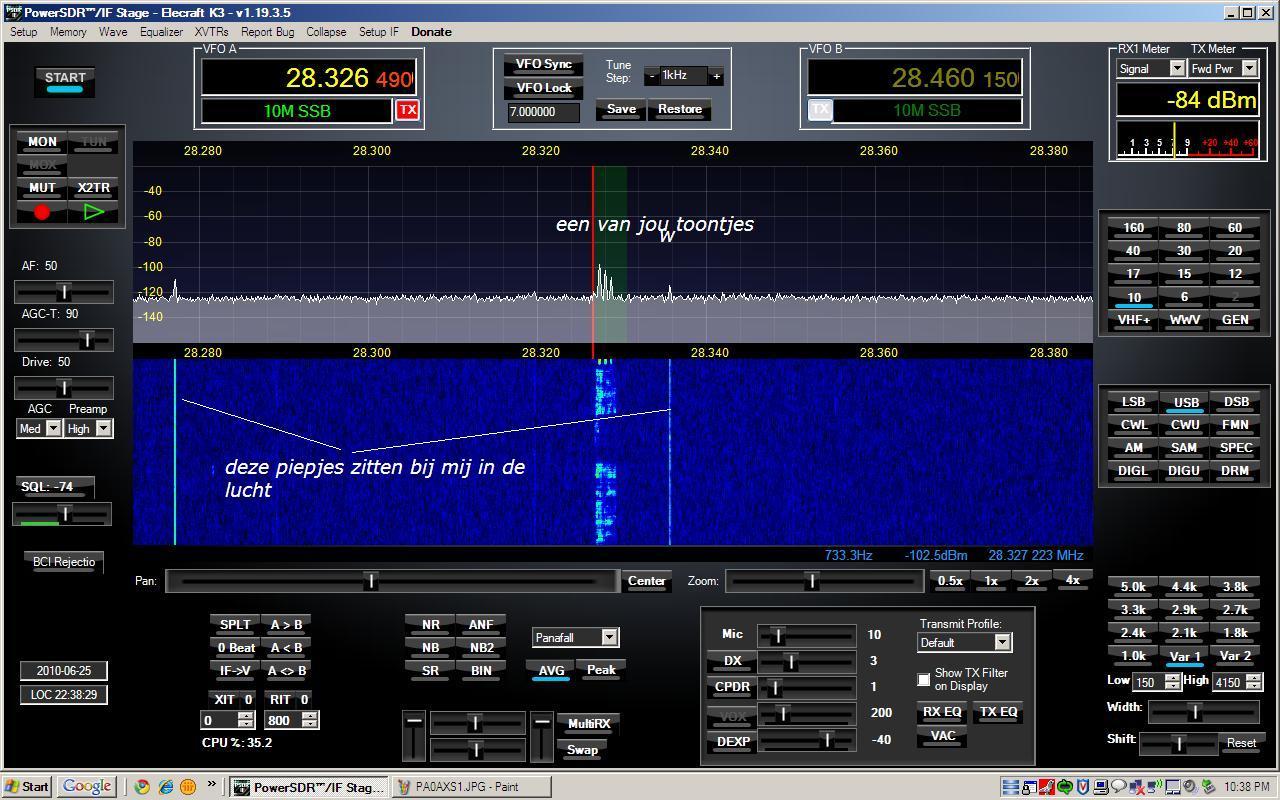Click the 7.000000 saved frequency field
The height and width of the screenshot is (800, 1280).
pyautogui.click(x=543, y=112)
